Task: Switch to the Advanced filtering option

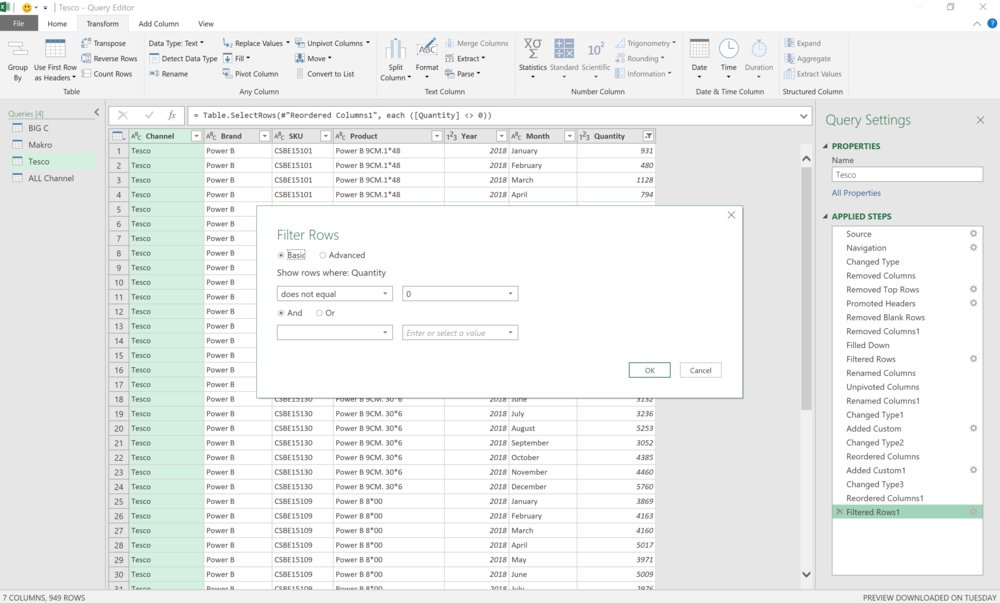Action: 322,255
